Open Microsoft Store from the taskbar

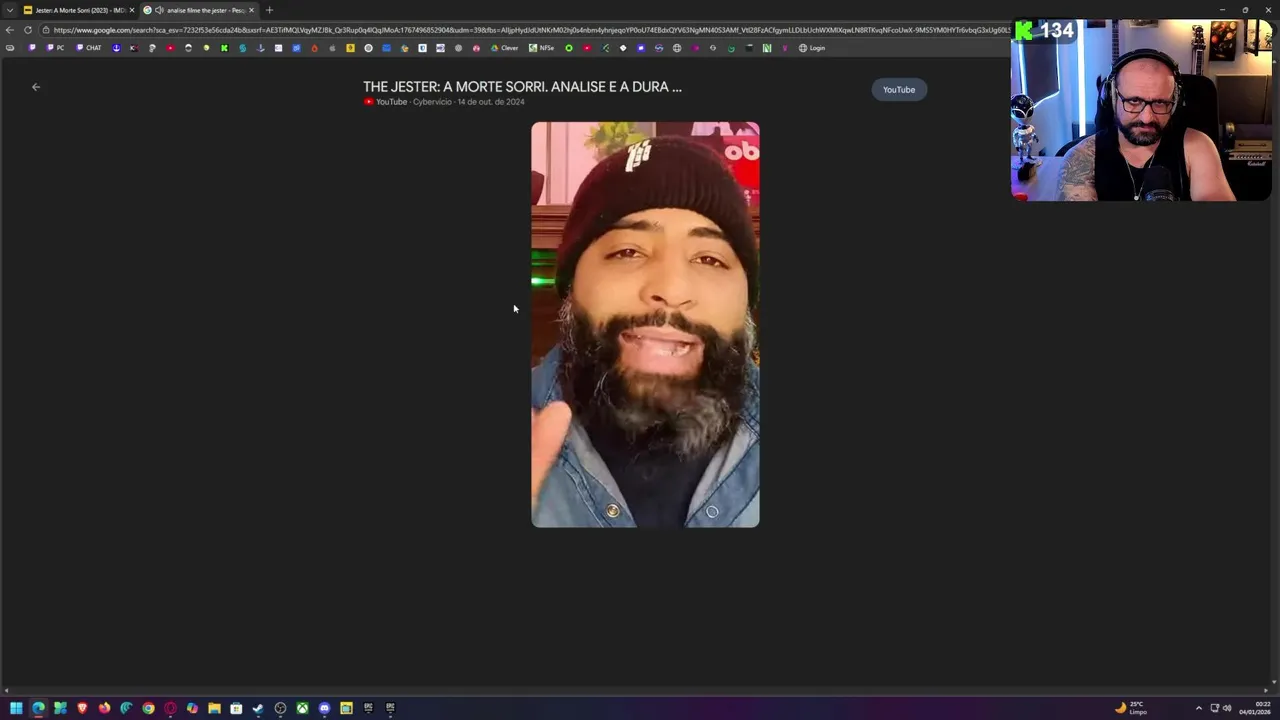tap(236, 708)
